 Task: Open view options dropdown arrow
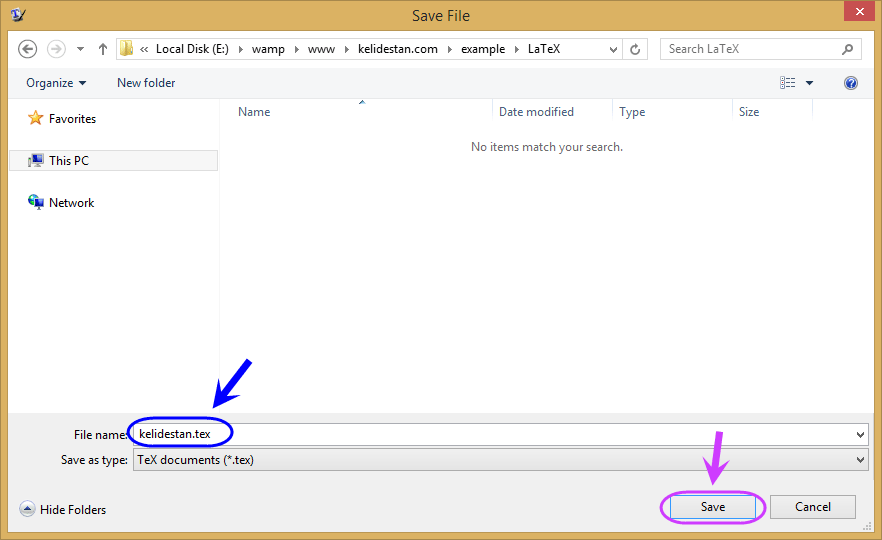click(x=809, y=83)
